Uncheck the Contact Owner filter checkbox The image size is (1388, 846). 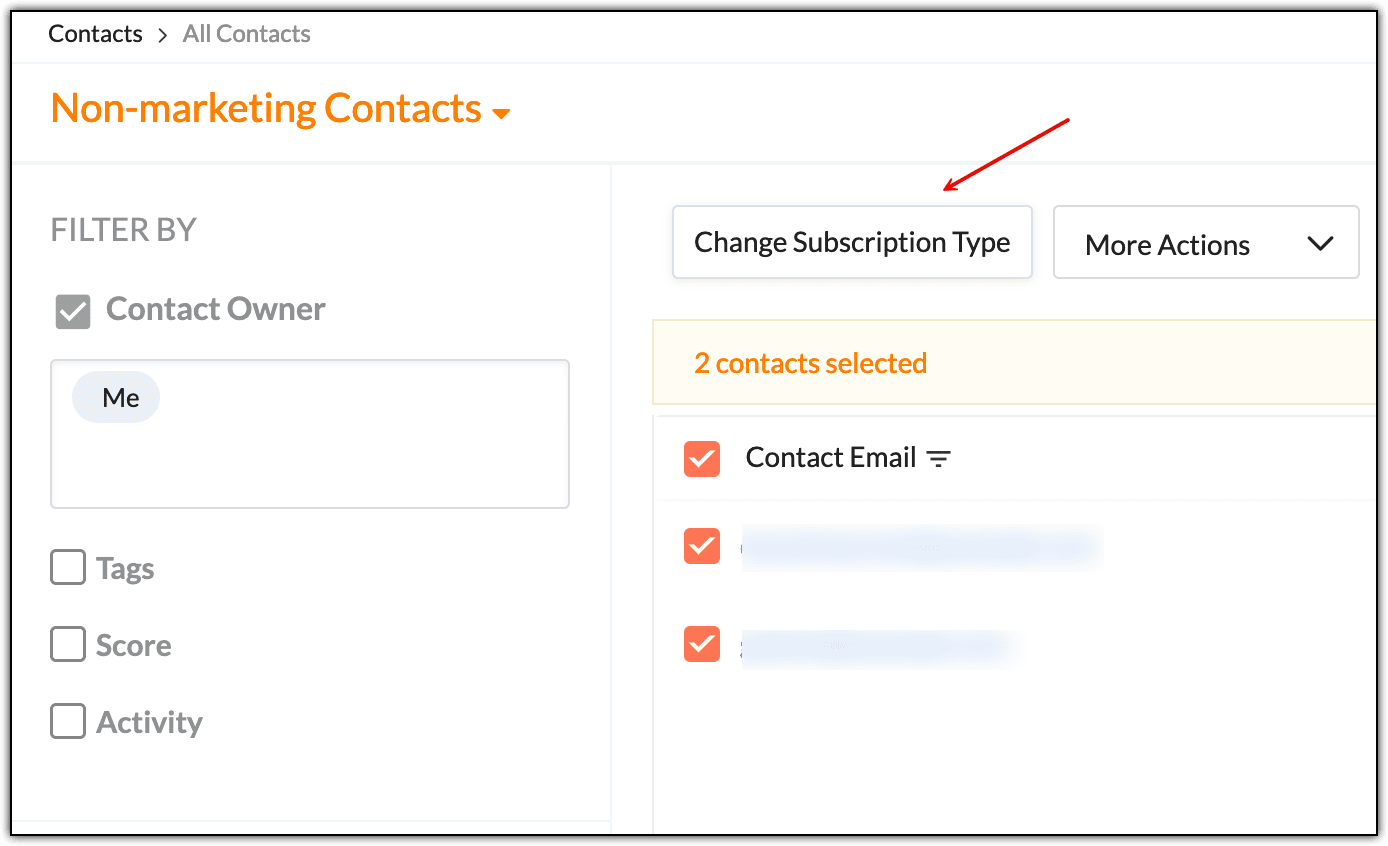coord(73,311)
